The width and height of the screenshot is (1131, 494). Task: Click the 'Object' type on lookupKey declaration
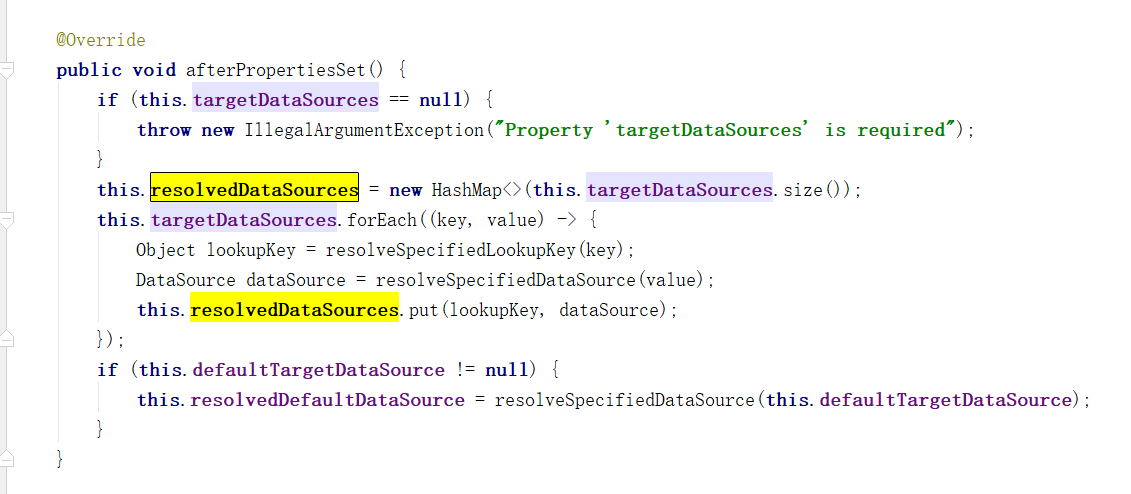(x=165, y=250)
